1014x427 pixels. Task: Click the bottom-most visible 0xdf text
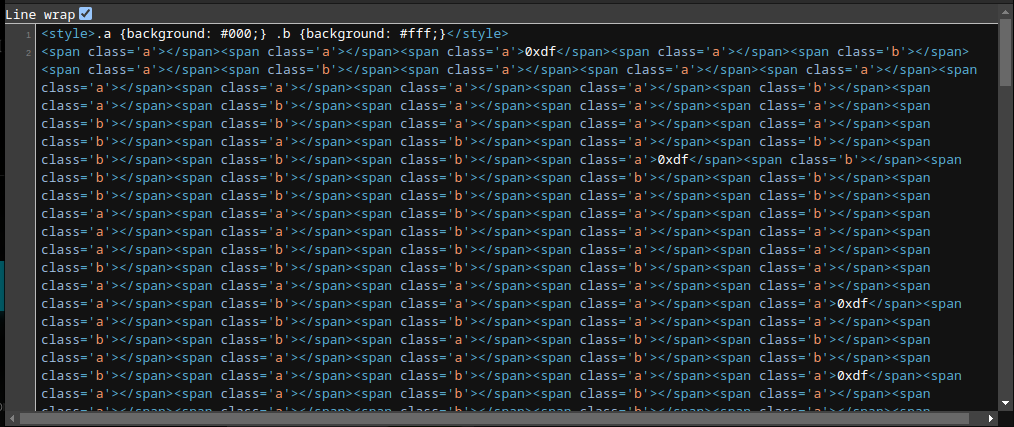[855, 376]
